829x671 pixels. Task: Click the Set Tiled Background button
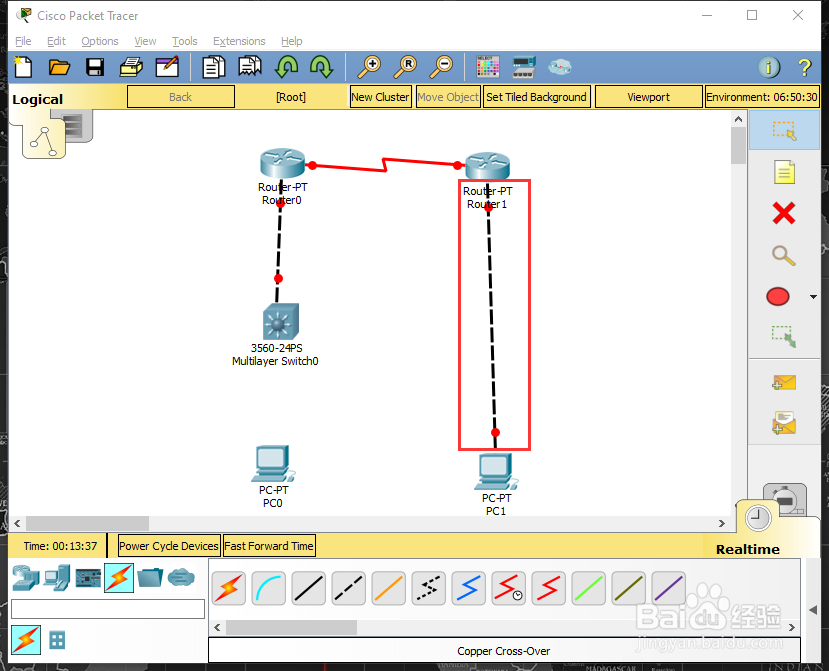click(536, 97)
